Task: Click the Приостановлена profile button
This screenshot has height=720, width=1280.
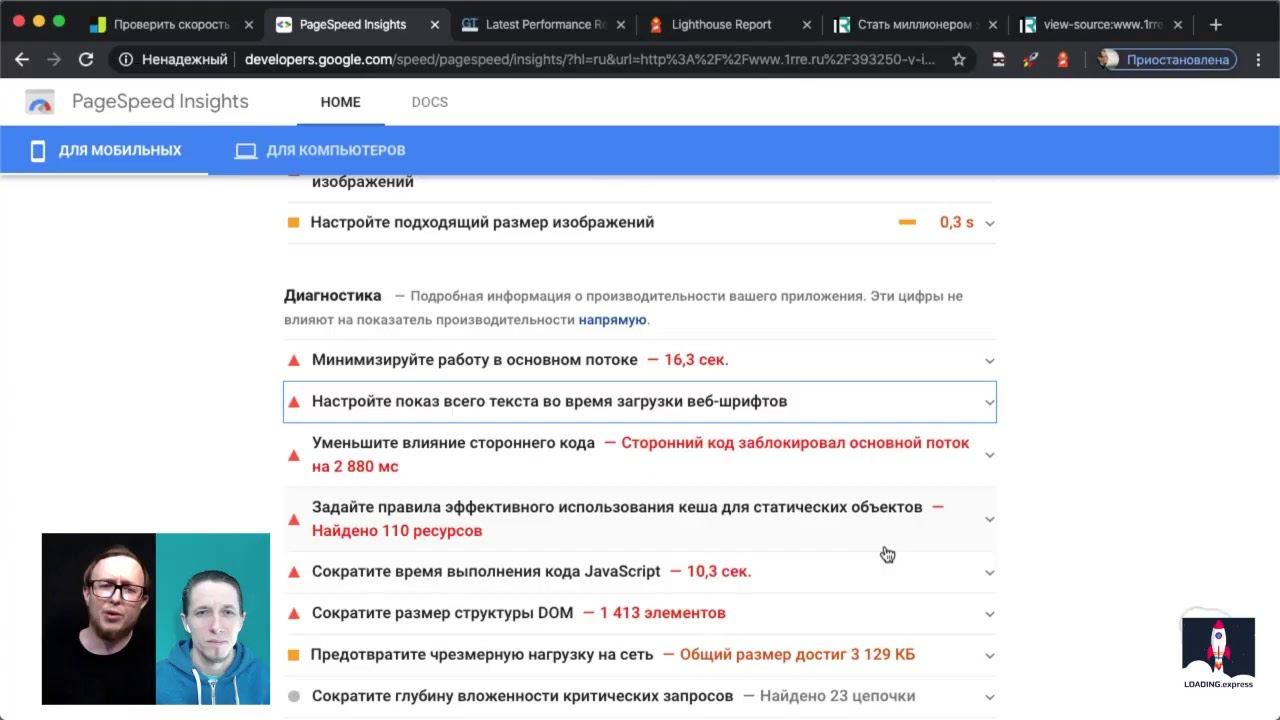Action: [x=1167, y=60]
